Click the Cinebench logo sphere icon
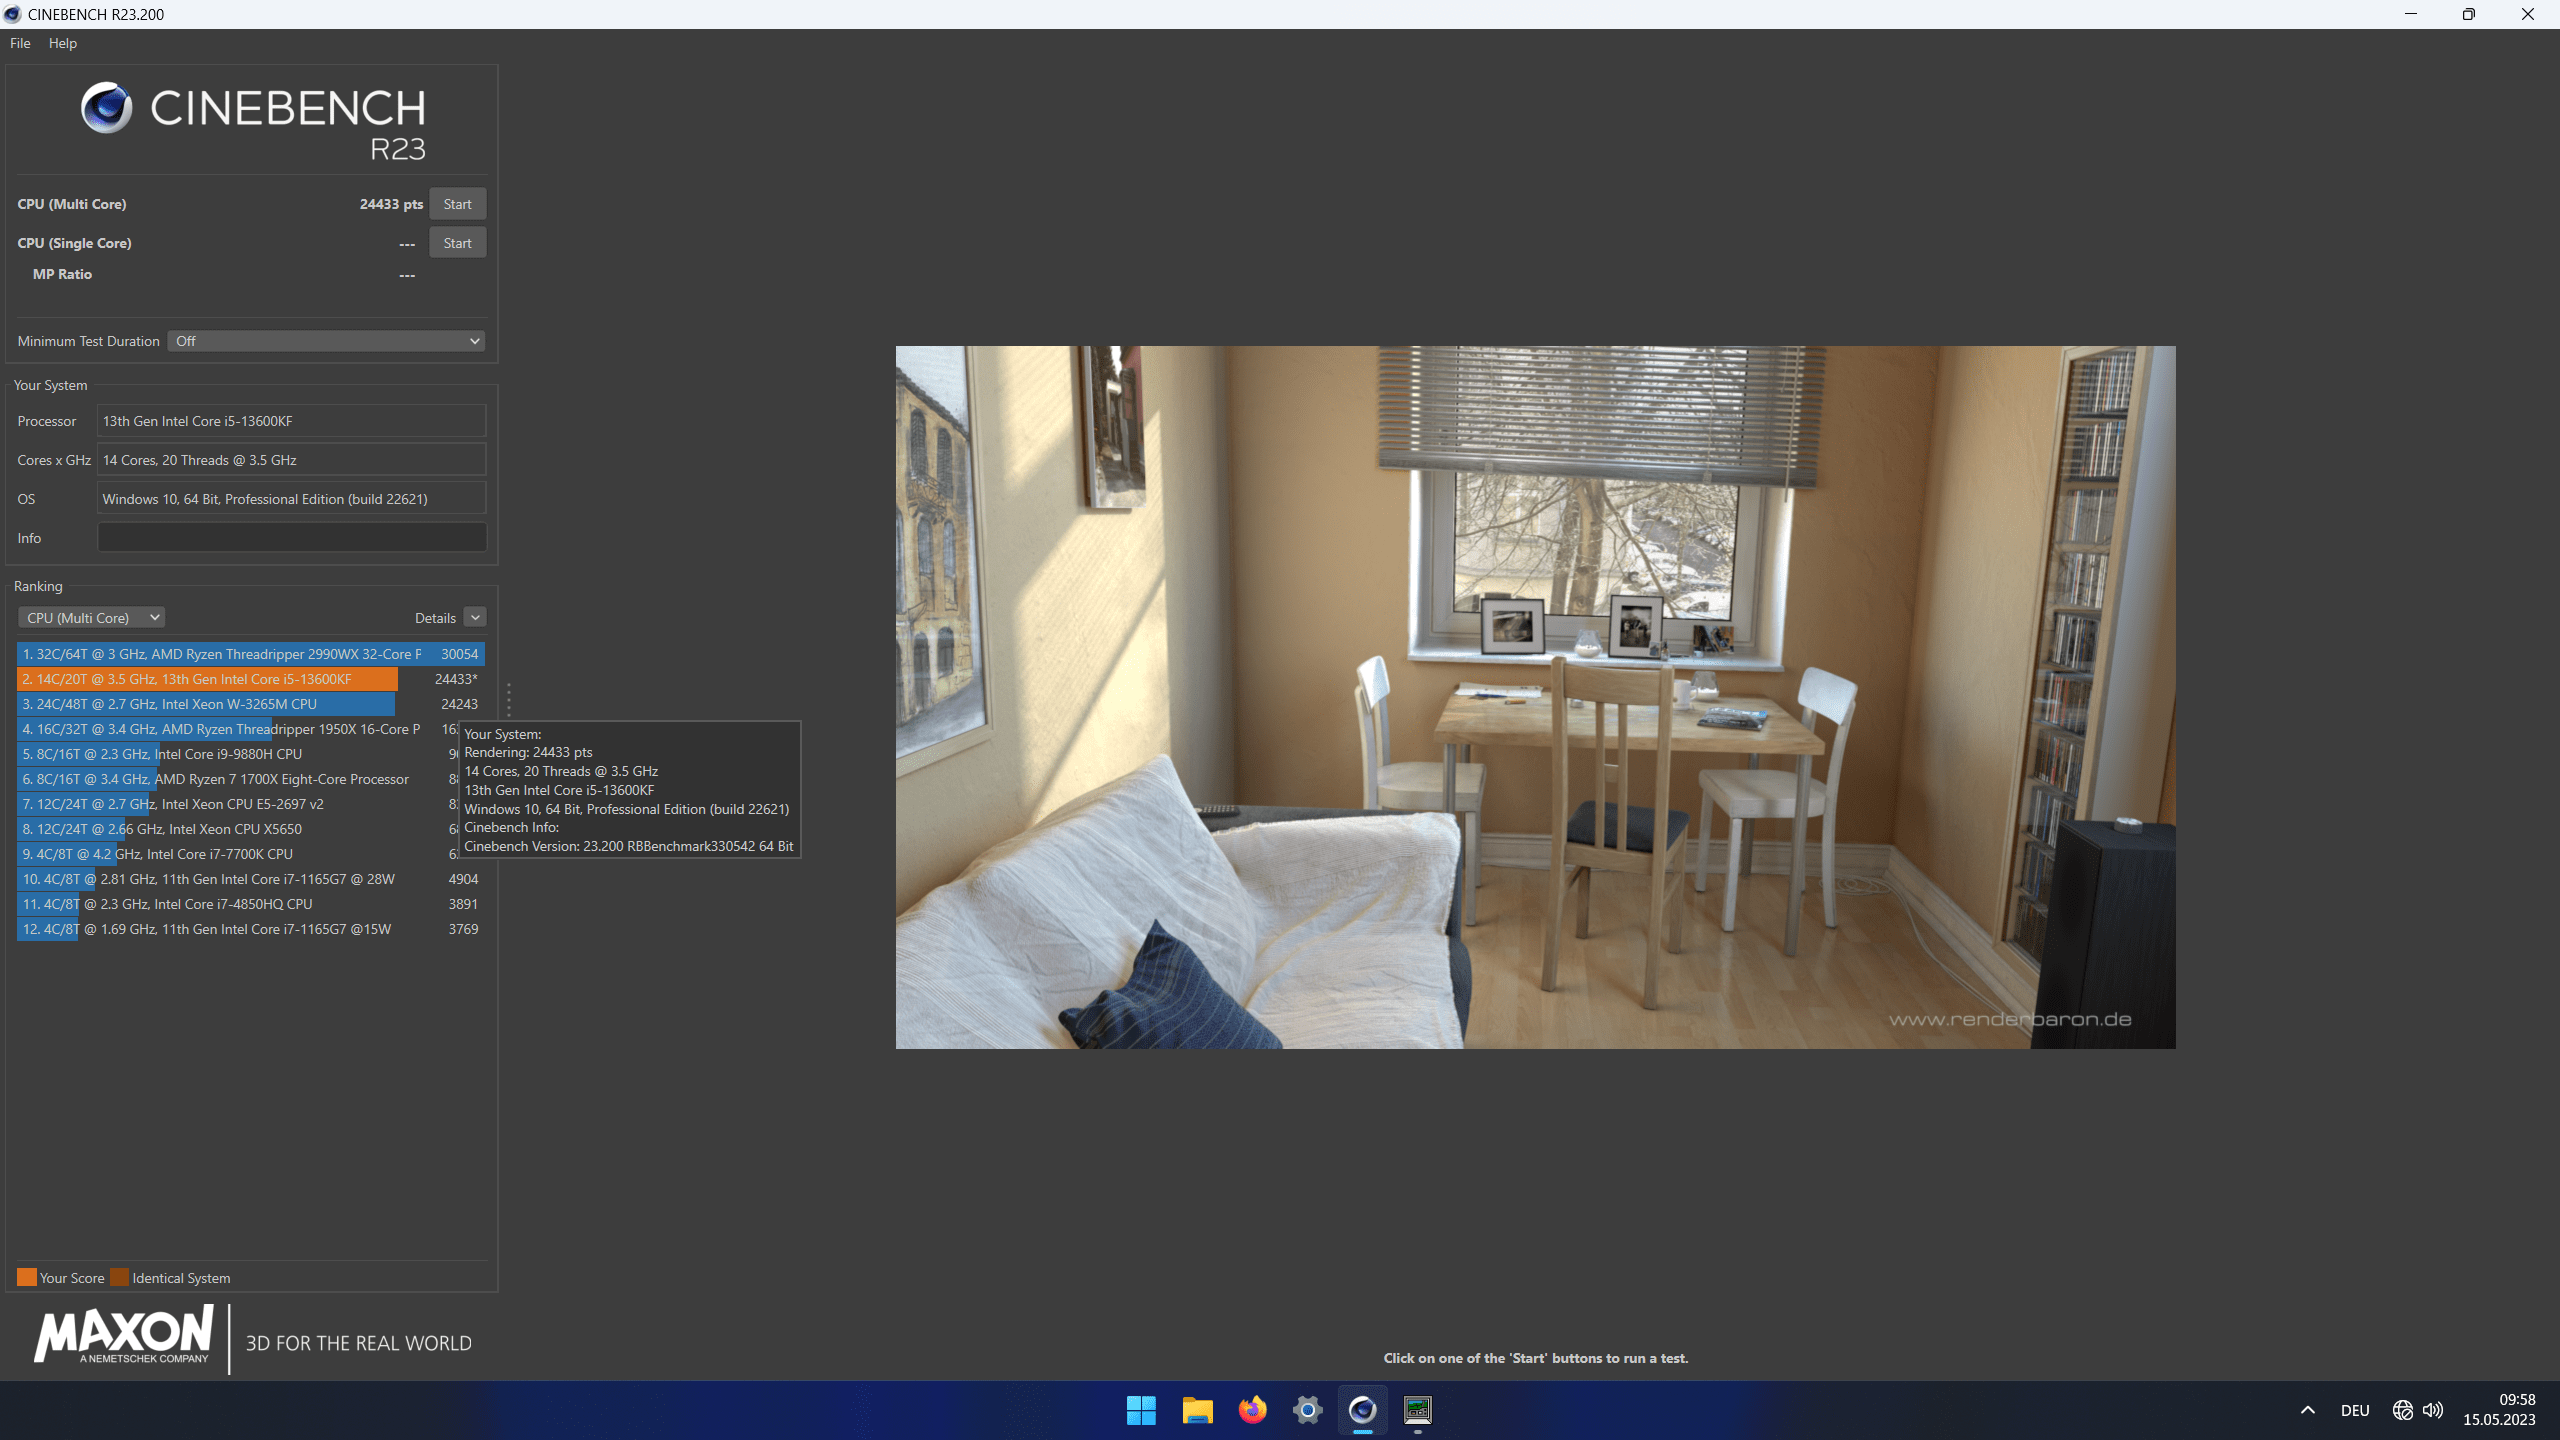 tap(107, 108)
